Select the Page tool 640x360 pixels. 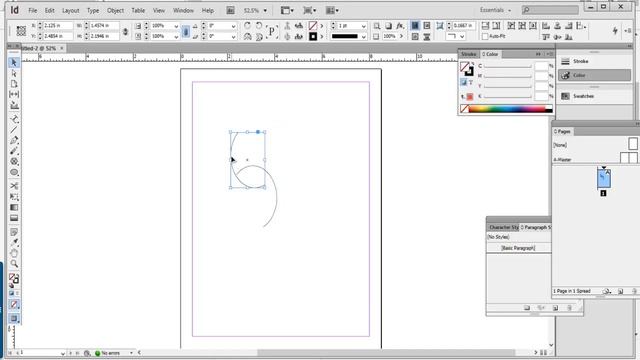tap(14, 84)
